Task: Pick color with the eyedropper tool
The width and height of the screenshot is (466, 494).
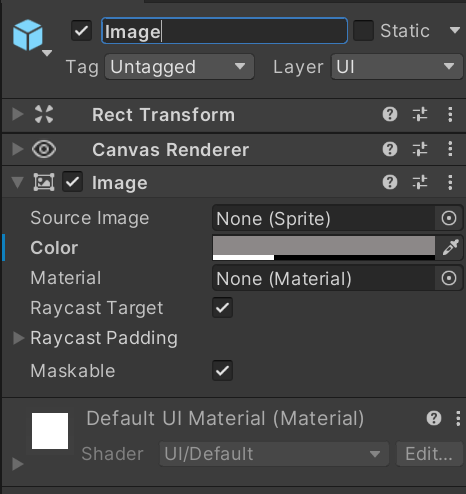Action: pos(450,248)
